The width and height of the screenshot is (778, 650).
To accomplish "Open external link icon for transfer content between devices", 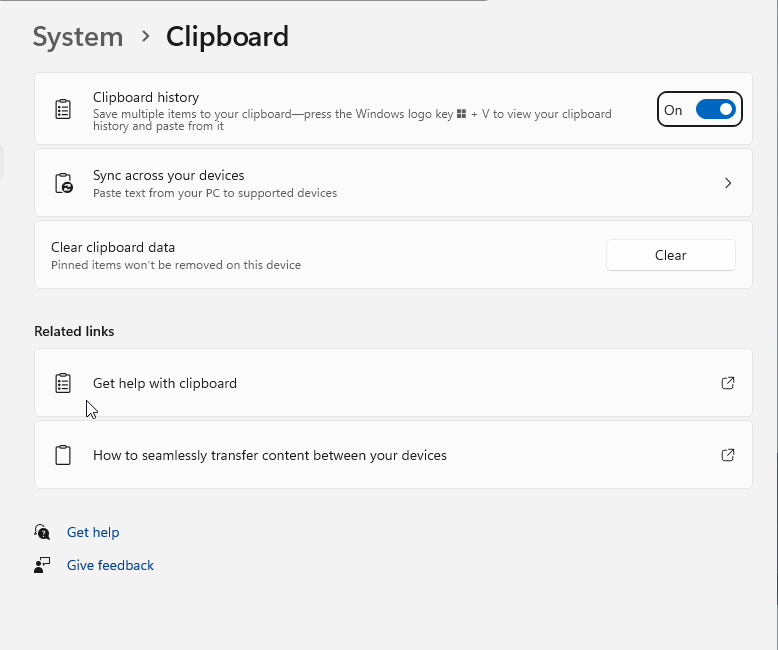I will pyautogui.click(x=728, y=455).
